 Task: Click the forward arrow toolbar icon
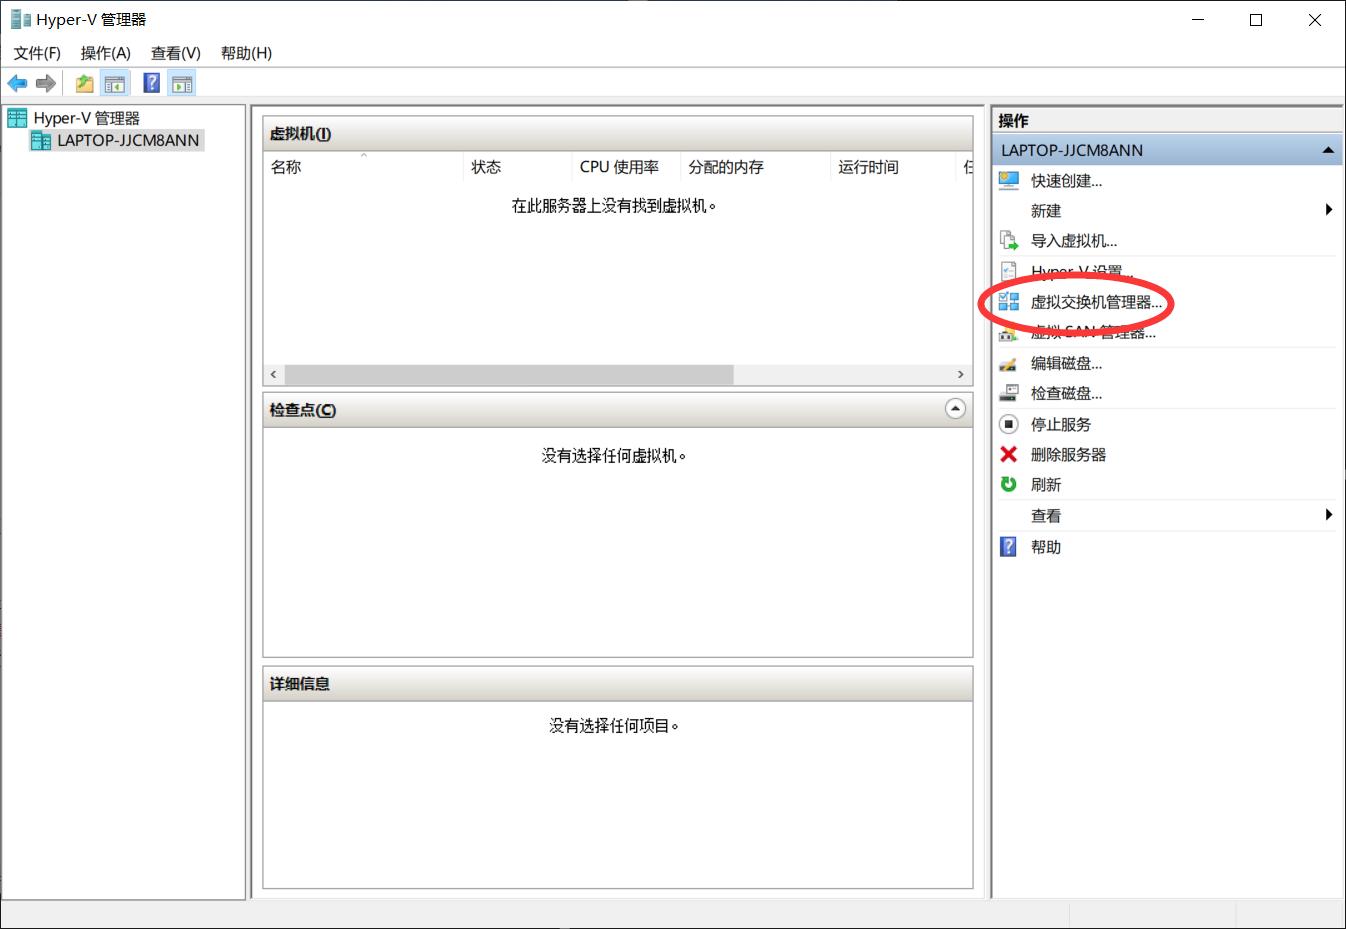coord(45,83)
